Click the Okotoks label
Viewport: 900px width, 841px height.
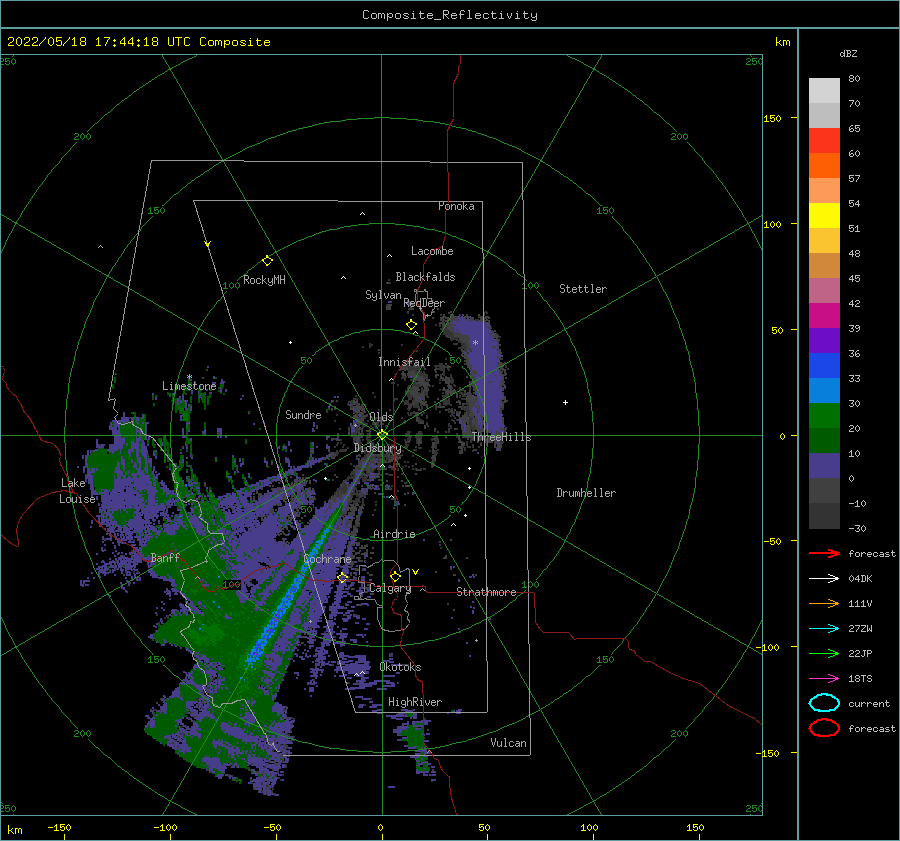tap(400, 667)
